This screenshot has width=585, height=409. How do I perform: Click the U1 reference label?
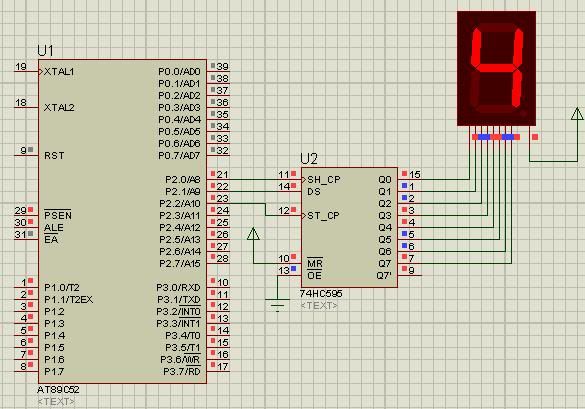pyautogui.click(x=46, y=51)
